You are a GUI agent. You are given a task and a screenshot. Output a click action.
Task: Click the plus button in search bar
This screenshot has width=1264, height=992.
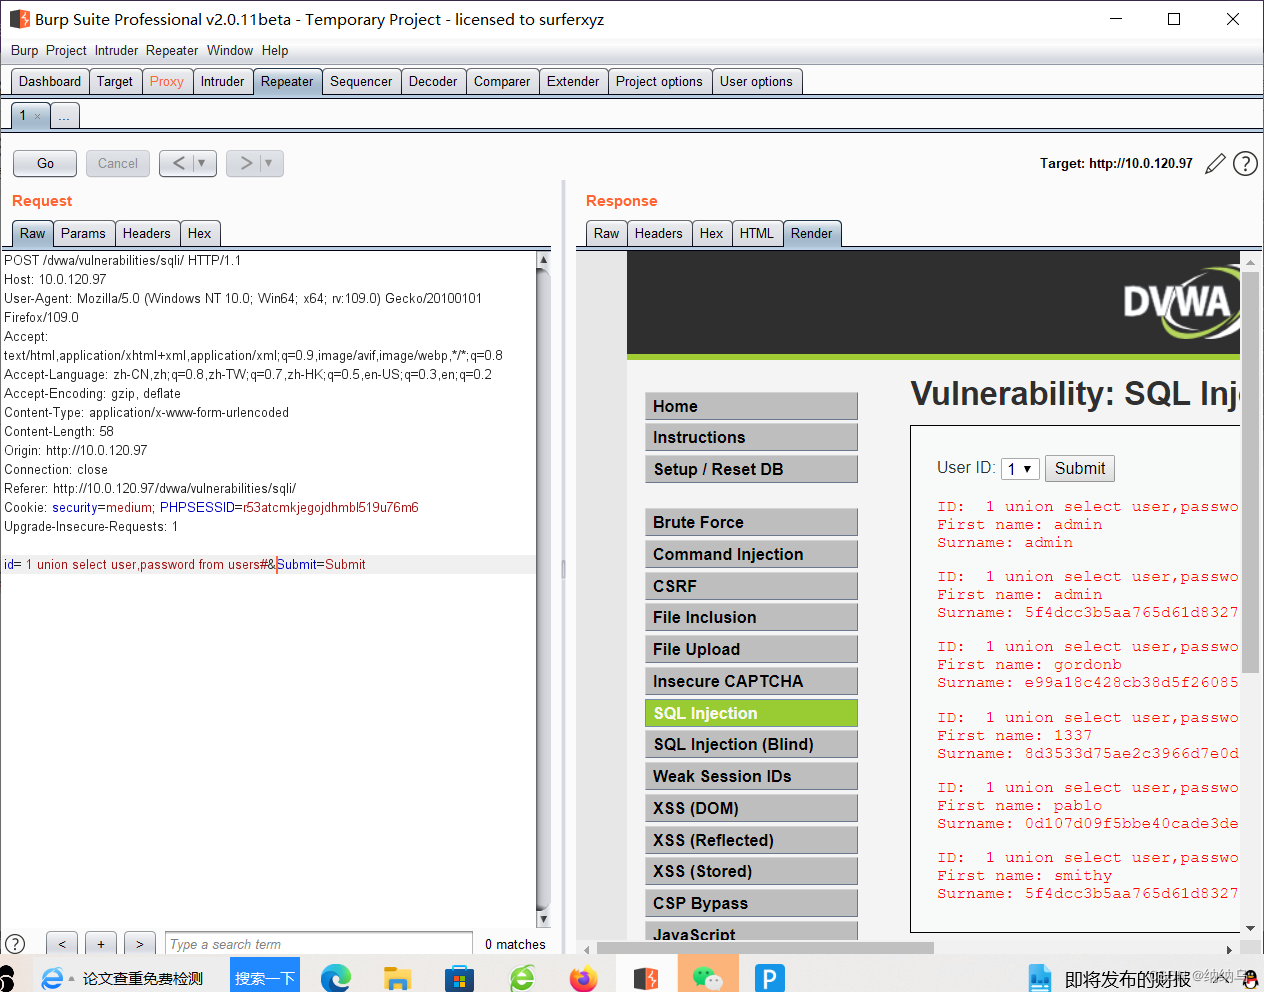(x=101, y=944)
